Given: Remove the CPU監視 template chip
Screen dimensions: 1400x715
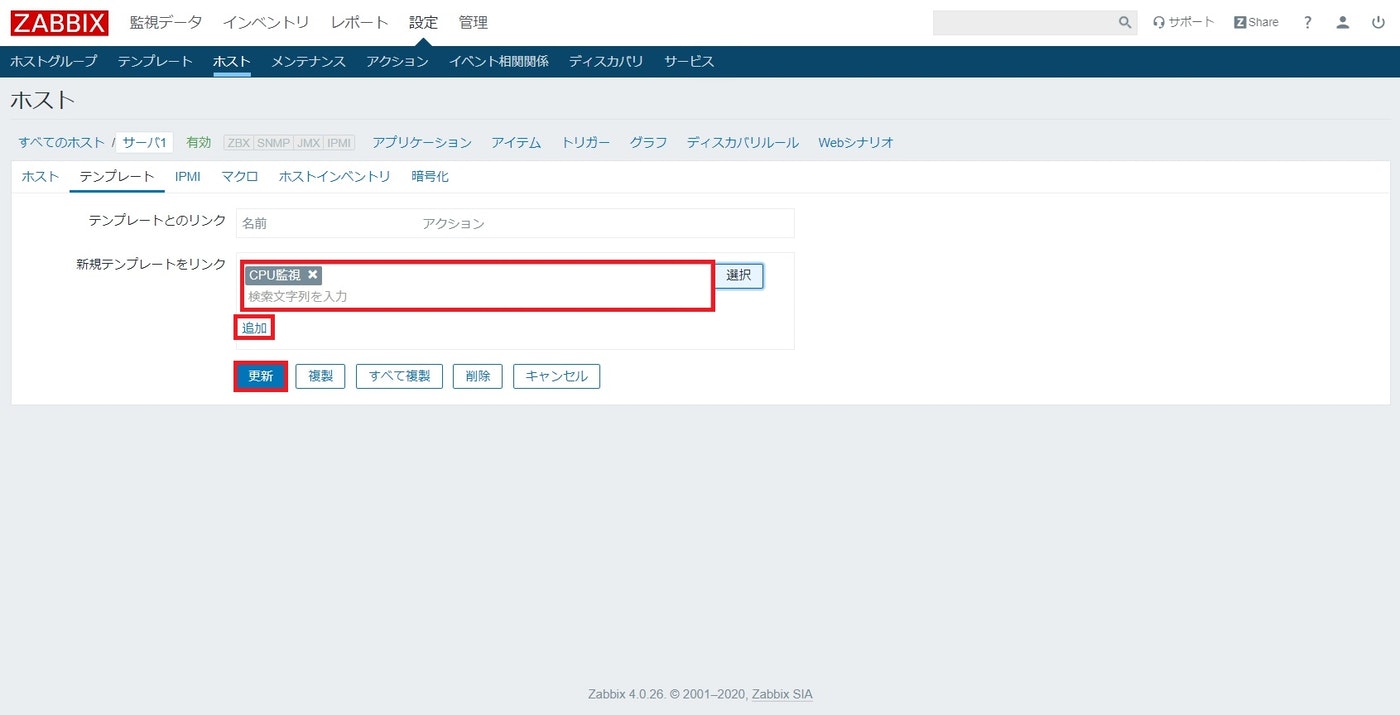Looking at the screenshot, I should coord(313,274).
